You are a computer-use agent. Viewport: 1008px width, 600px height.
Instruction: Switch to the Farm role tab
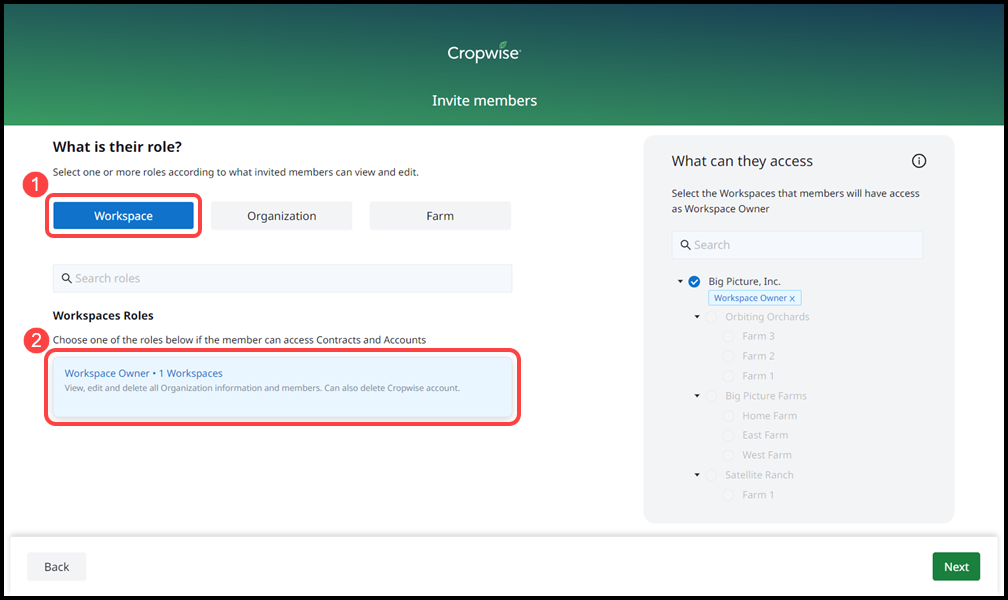(439, 215)
